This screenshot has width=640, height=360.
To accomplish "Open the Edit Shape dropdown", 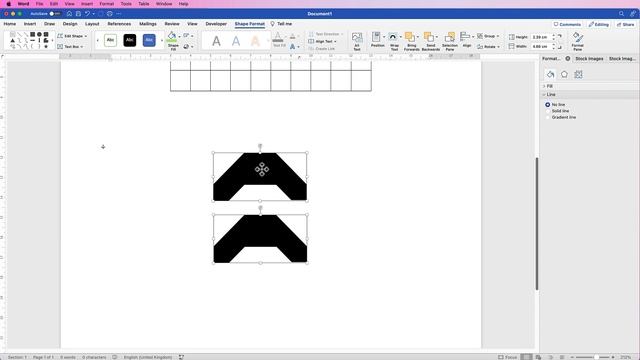I will coord(72,36).
